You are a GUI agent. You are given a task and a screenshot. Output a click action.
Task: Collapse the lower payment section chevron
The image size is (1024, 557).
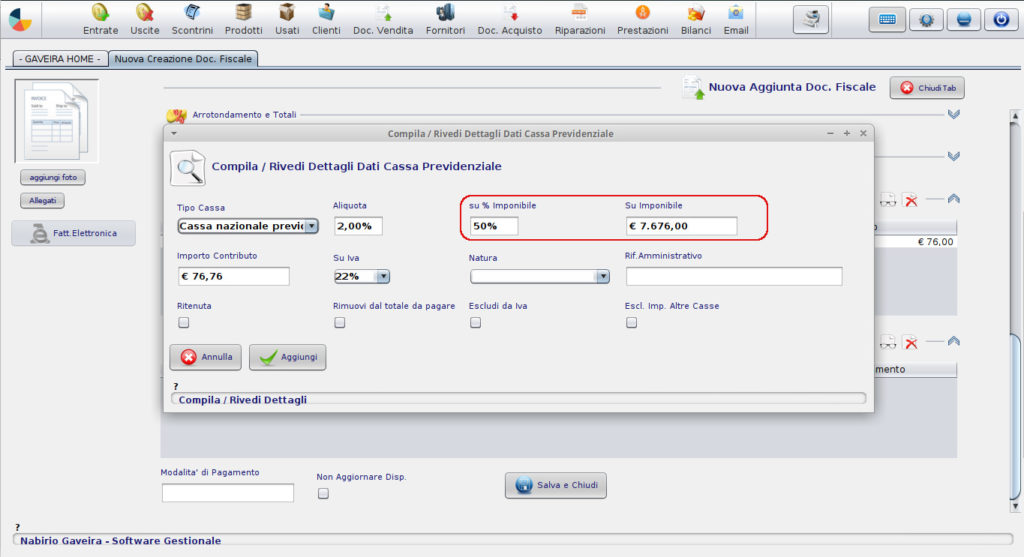[x=953, y=341]
